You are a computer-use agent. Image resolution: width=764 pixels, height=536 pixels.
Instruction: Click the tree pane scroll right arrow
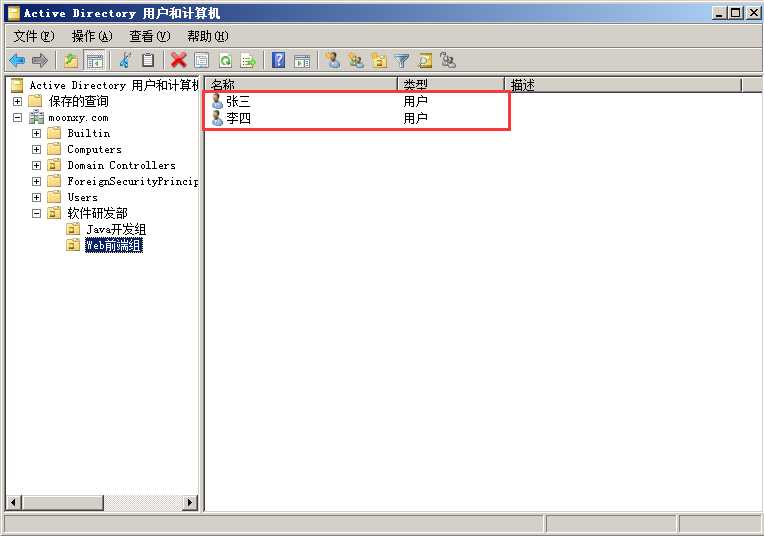189,502
